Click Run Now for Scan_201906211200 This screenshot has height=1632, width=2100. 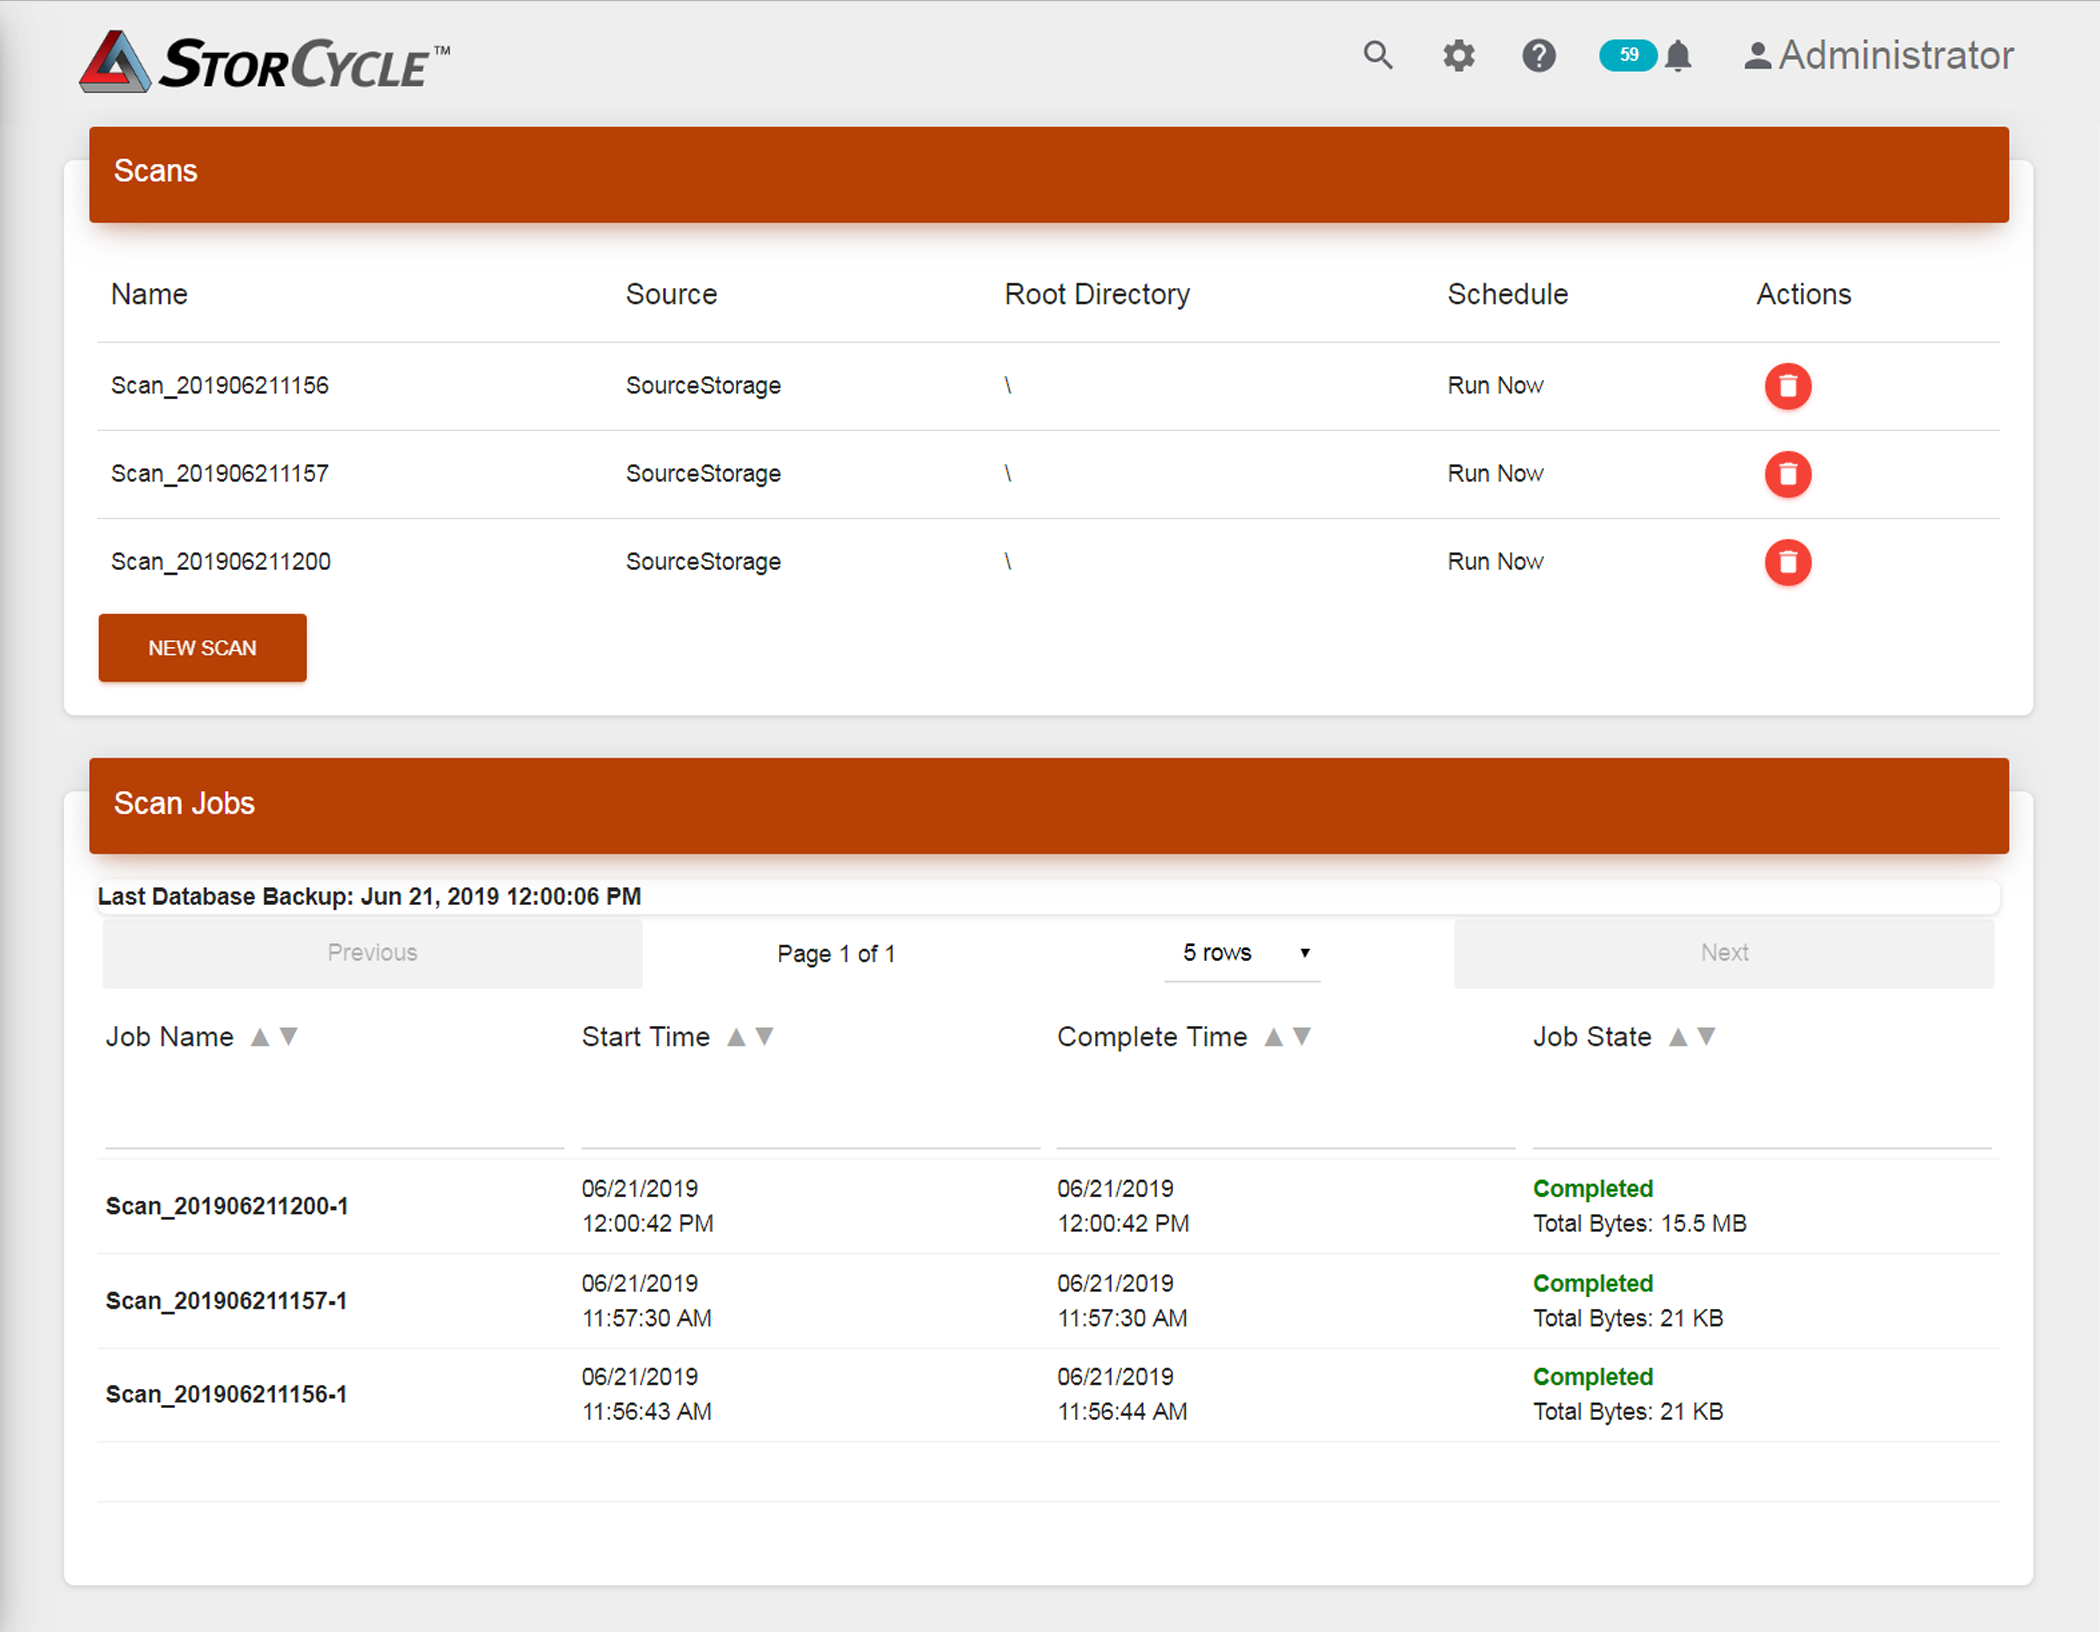coord(1495,562)
